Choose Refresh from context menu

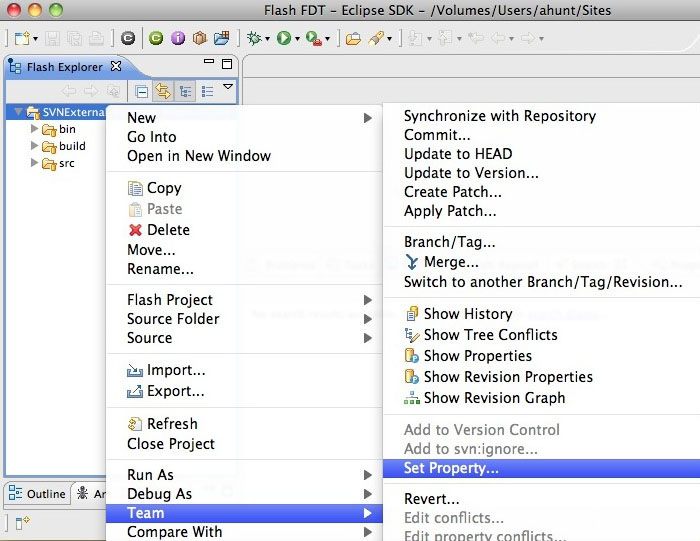(244, 424)
